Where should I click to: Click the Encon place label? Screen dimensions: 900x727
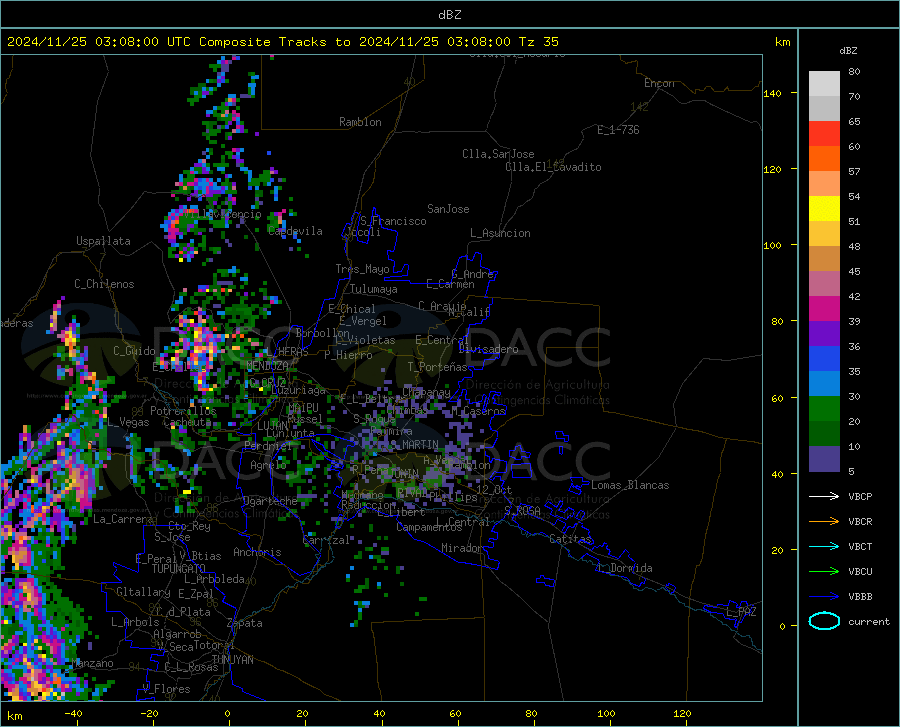pos(659,83)
